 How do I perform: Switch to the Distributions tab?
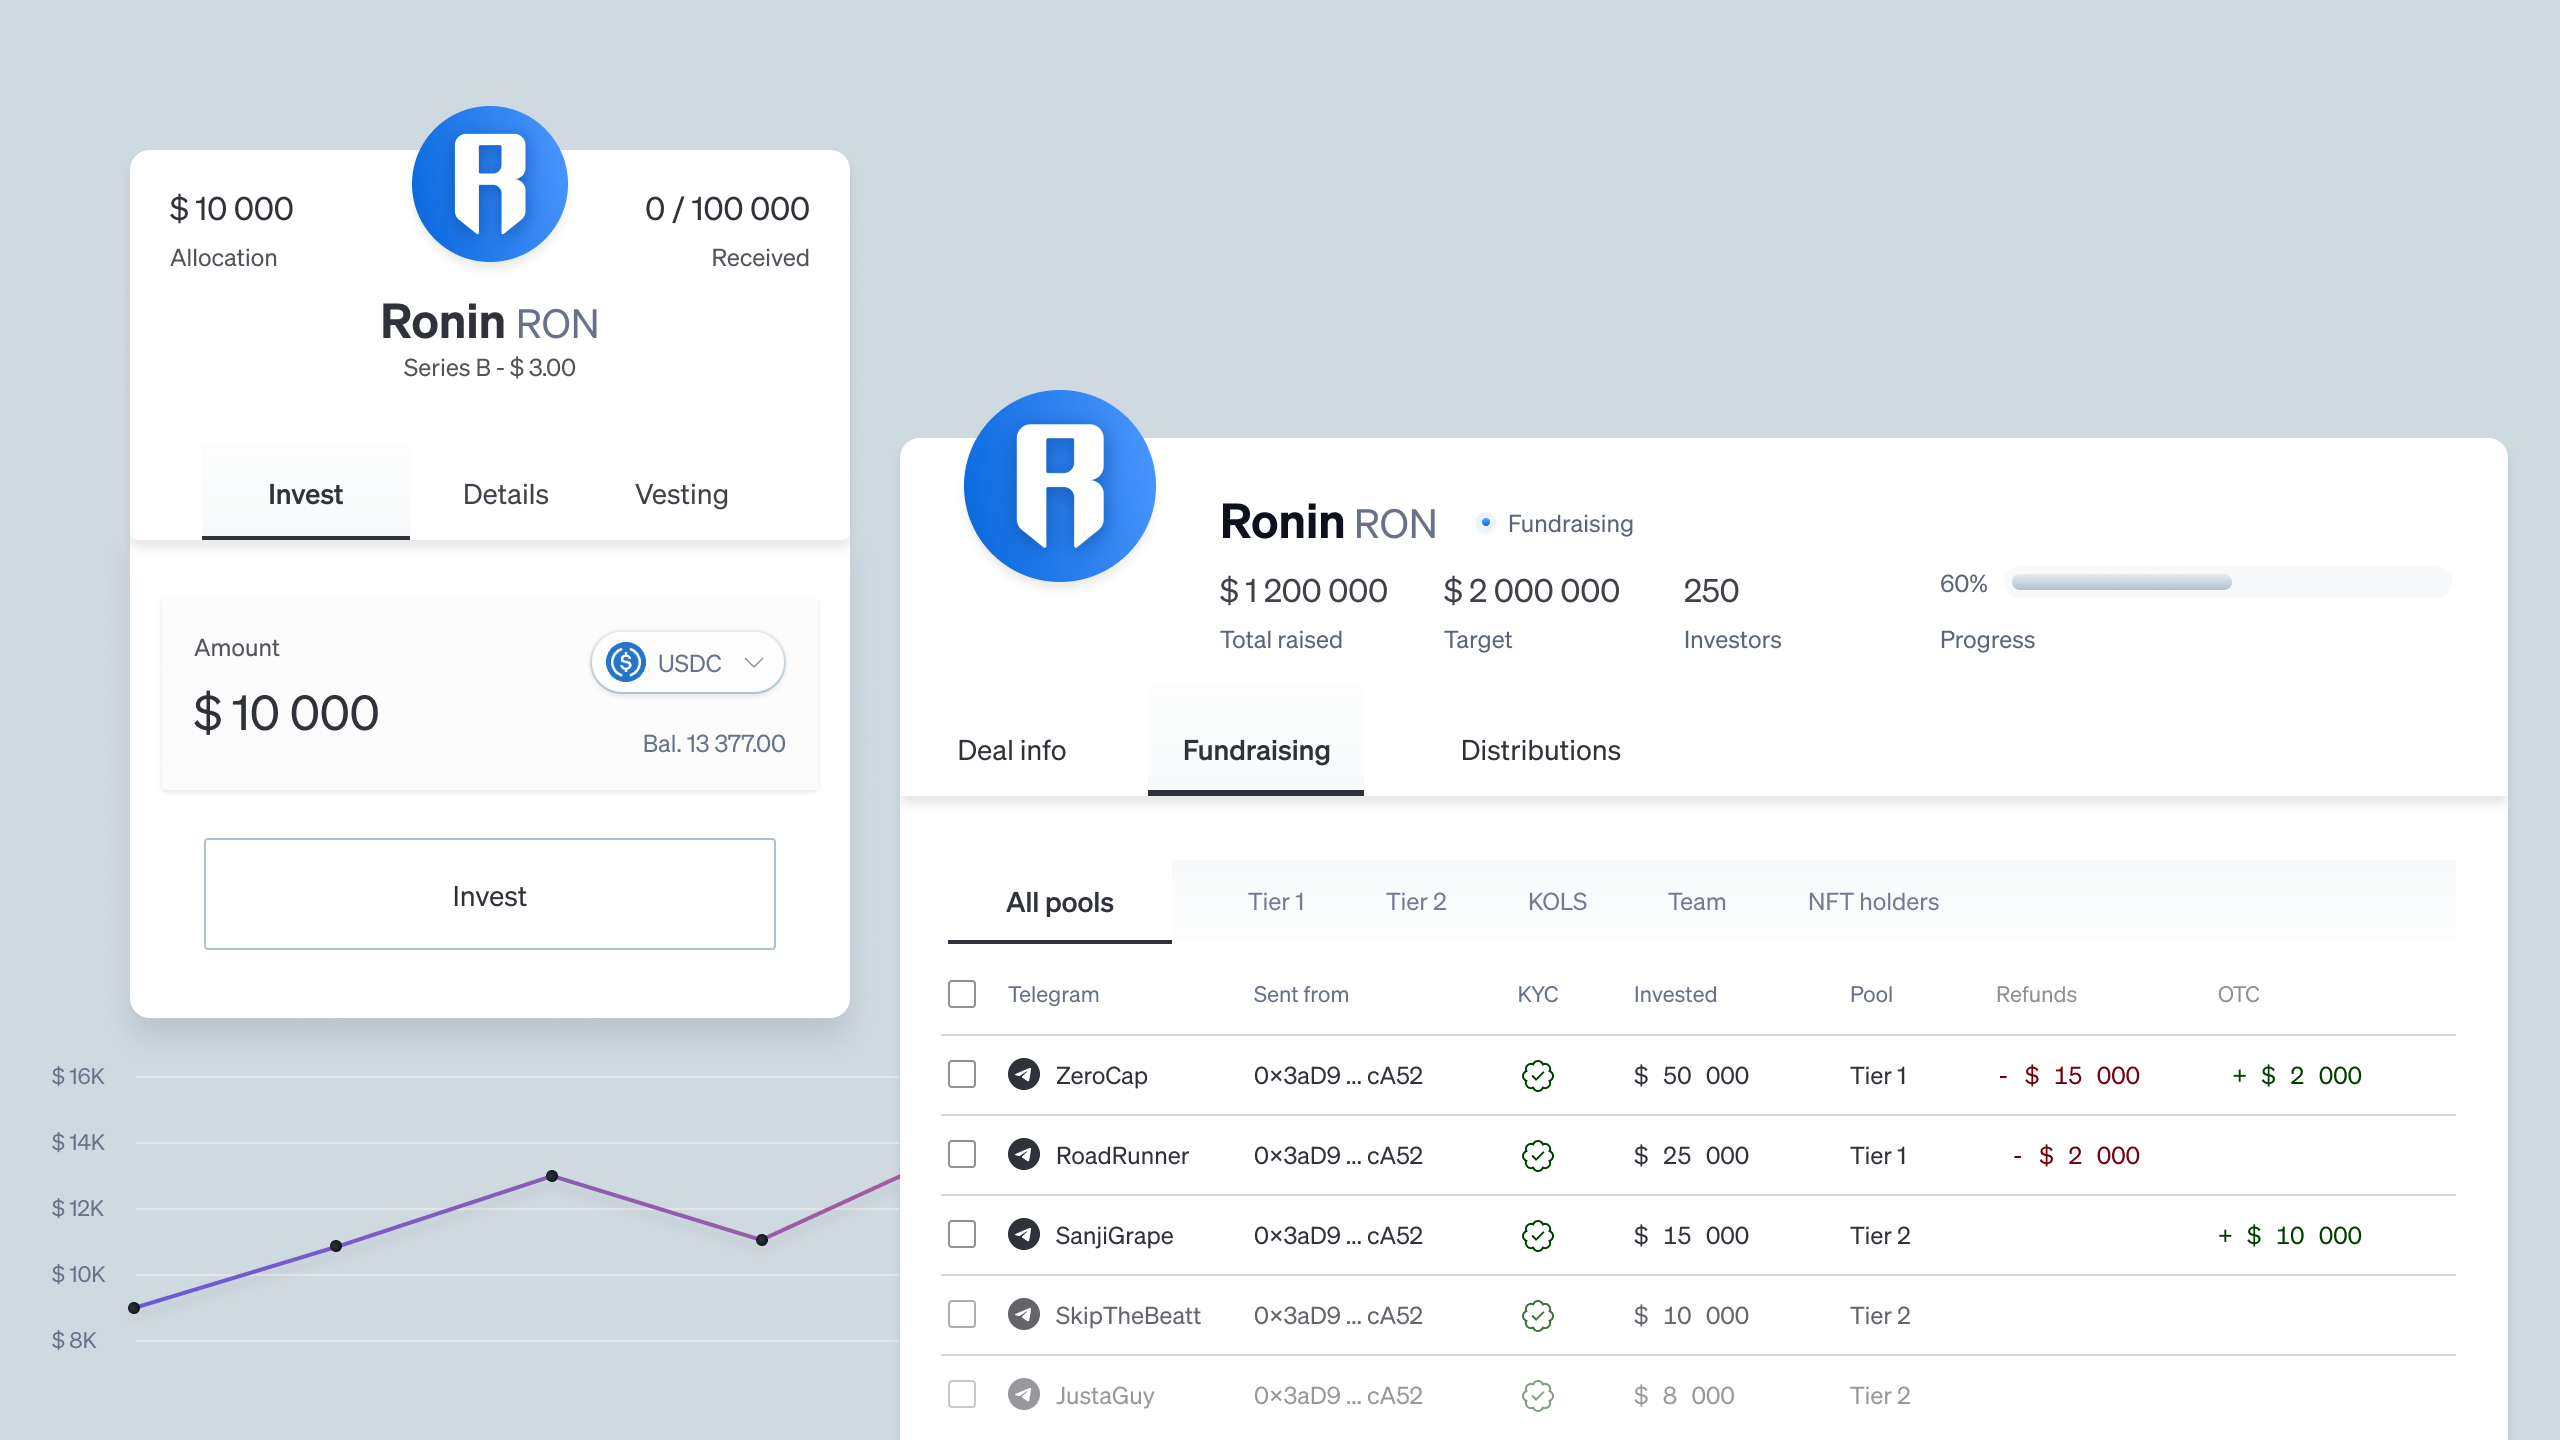coord(1540,750)
